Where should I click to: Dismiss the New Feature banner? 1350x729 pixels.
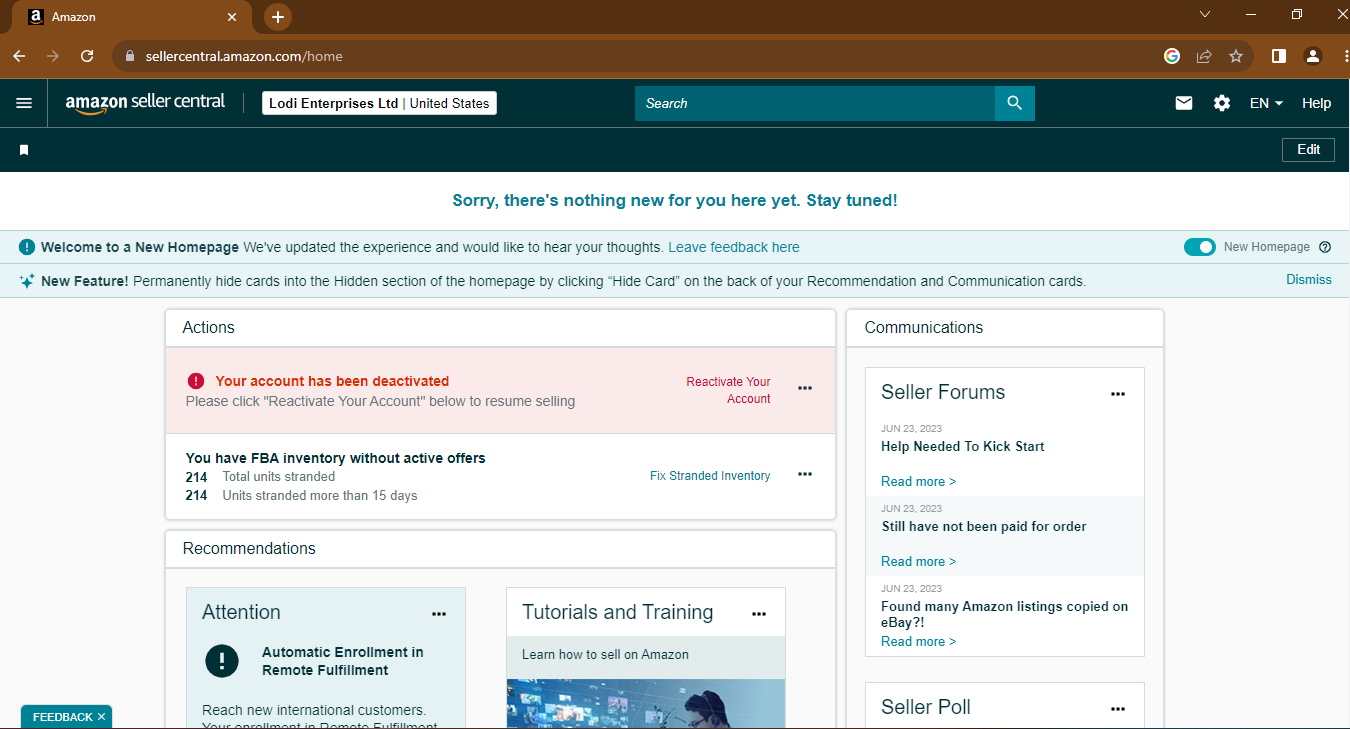pyautogui.click(x=1309, y=280)
